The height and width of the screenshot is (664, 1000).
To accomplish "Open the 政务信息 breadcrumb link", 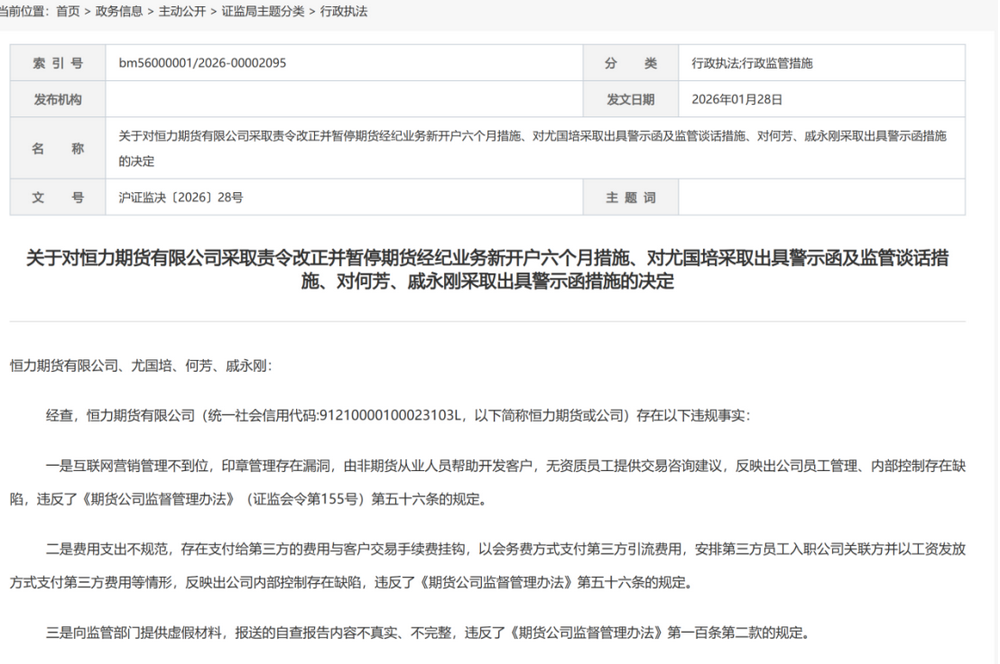I will pyautogui.click(x=119, y=11).
